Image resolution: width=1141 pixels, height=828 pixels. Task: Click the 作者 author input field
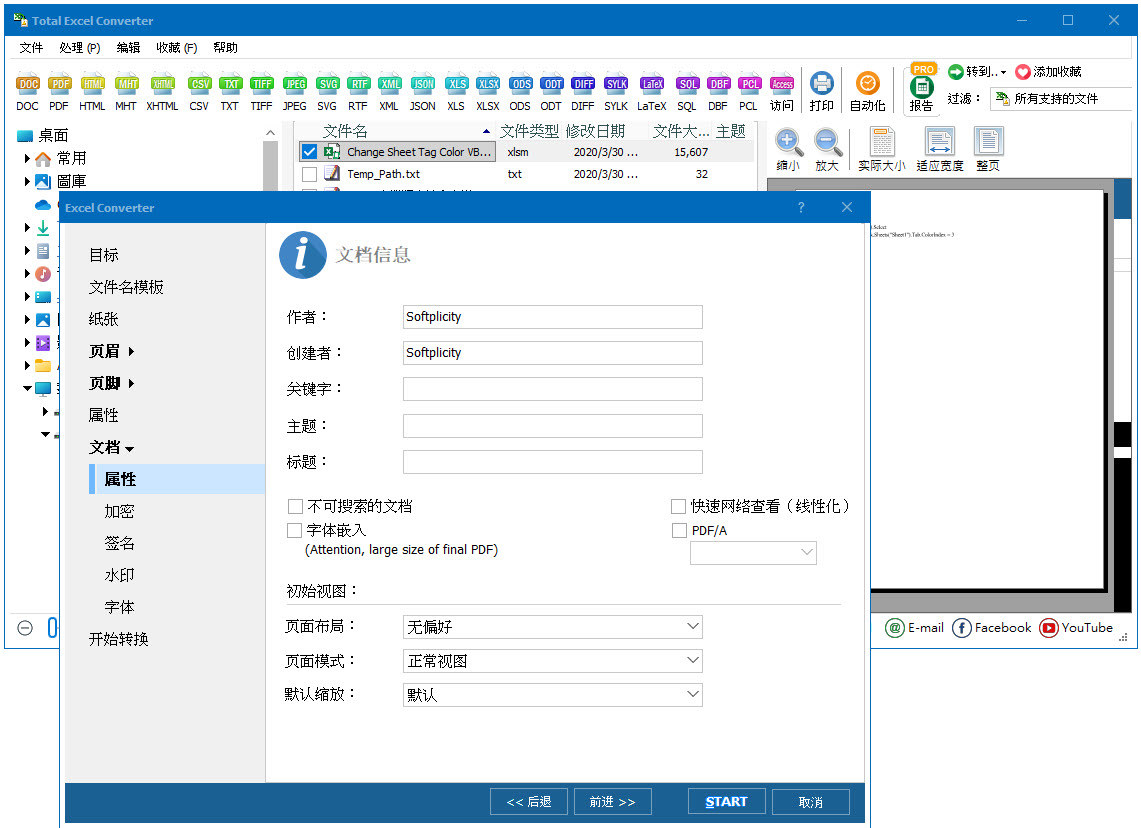[x=552, y=317]
